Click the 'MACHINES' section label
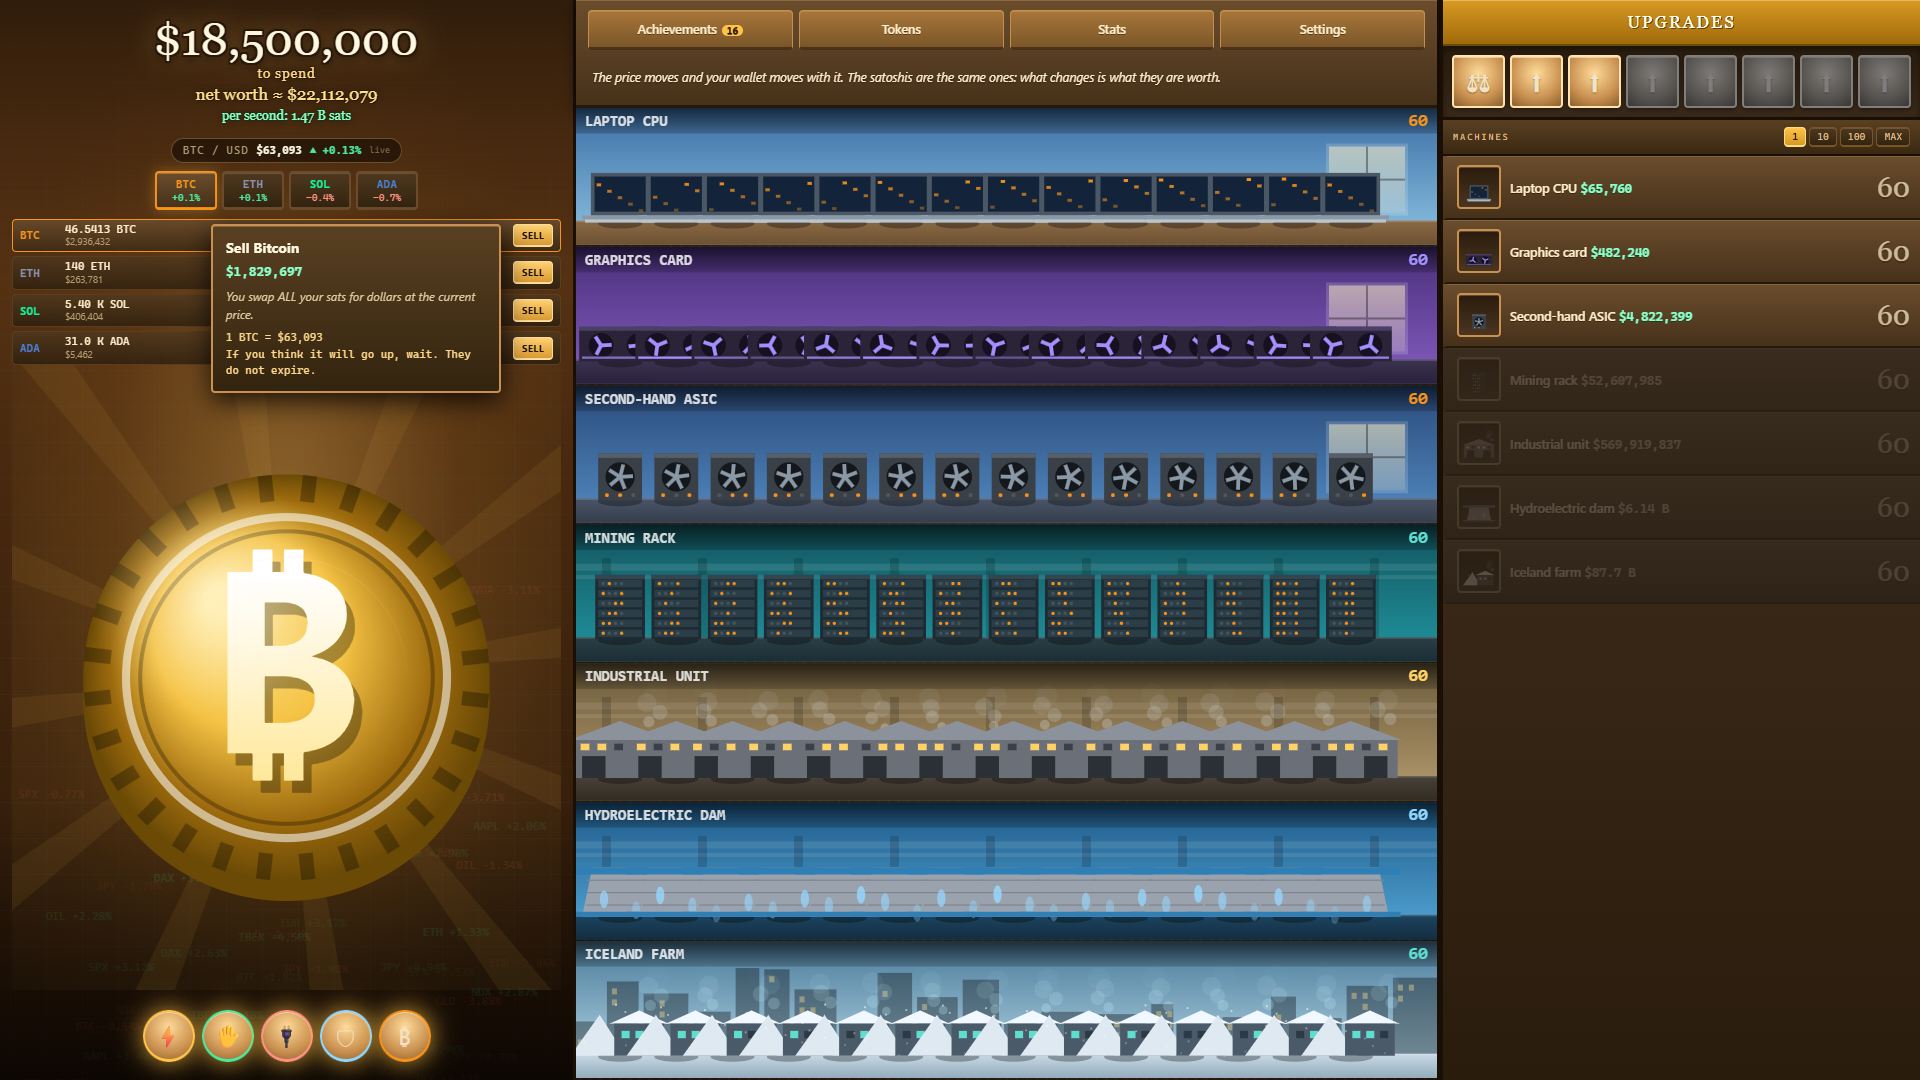 pyautogui.click(x=1481, y=137)
